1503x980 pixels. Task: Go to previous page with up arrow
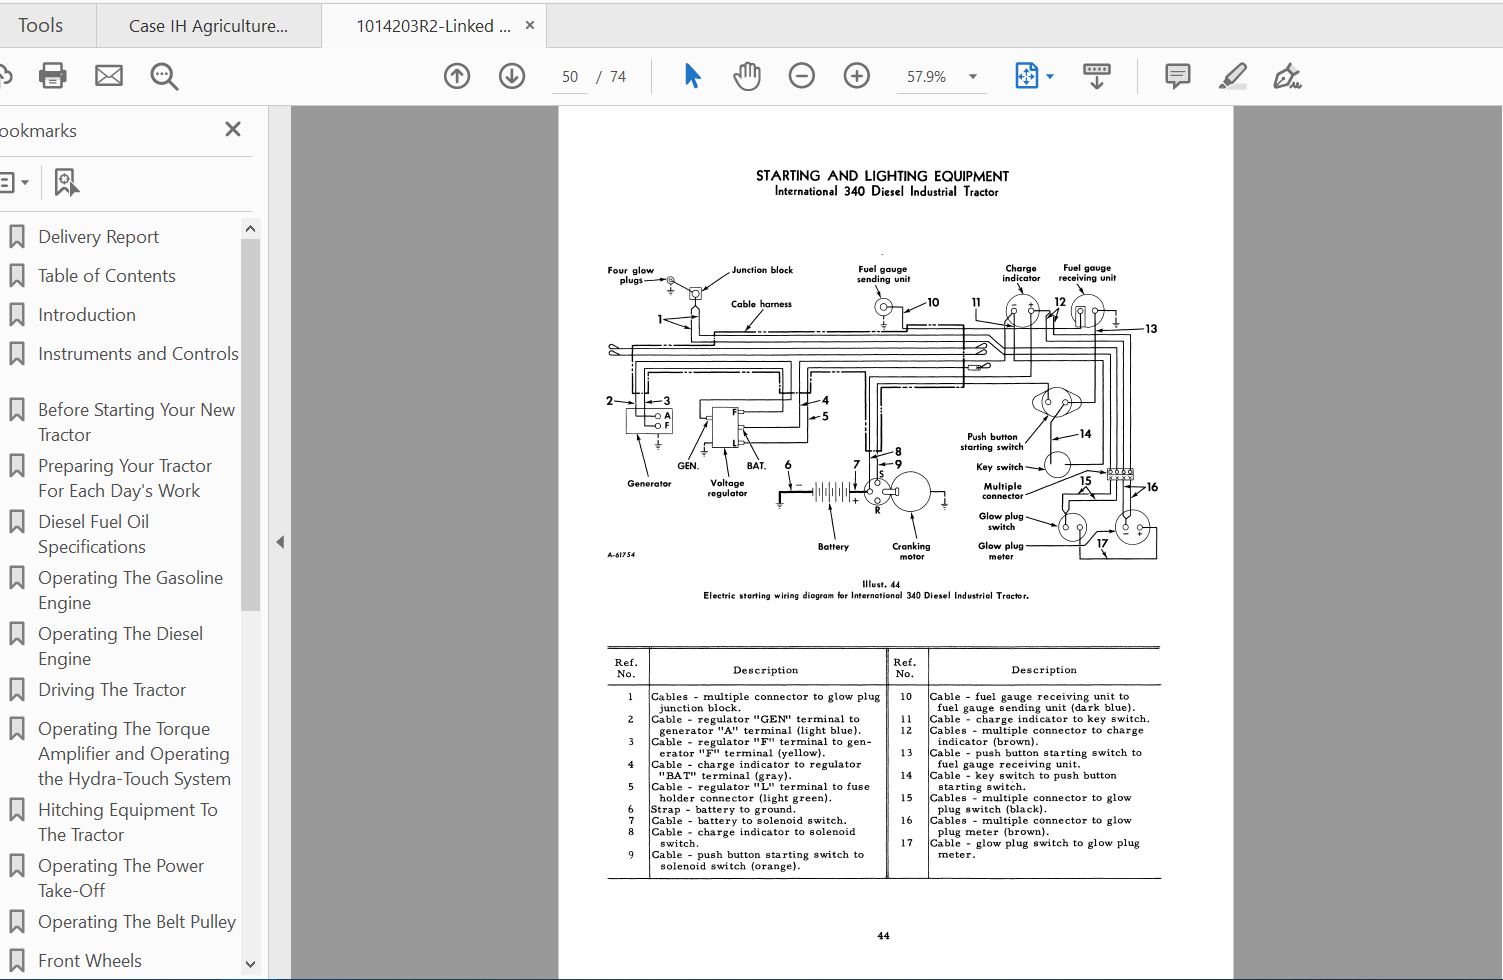[x=457, y=76]
